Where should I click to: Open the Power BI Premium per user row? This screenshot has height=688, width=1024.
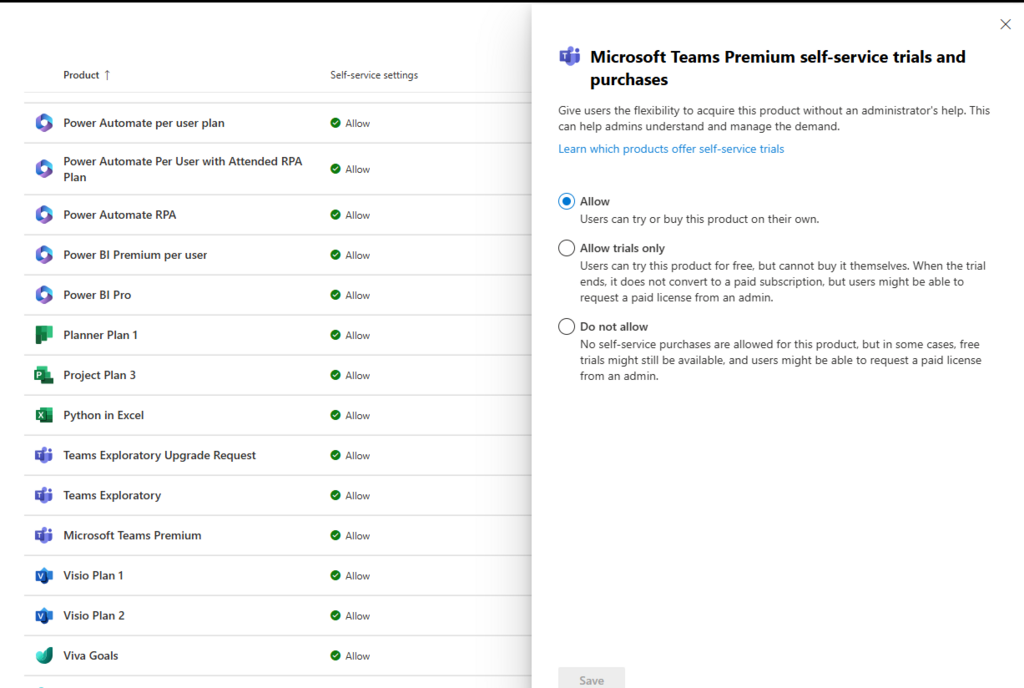pyautogui.click(x=135, y=255)
